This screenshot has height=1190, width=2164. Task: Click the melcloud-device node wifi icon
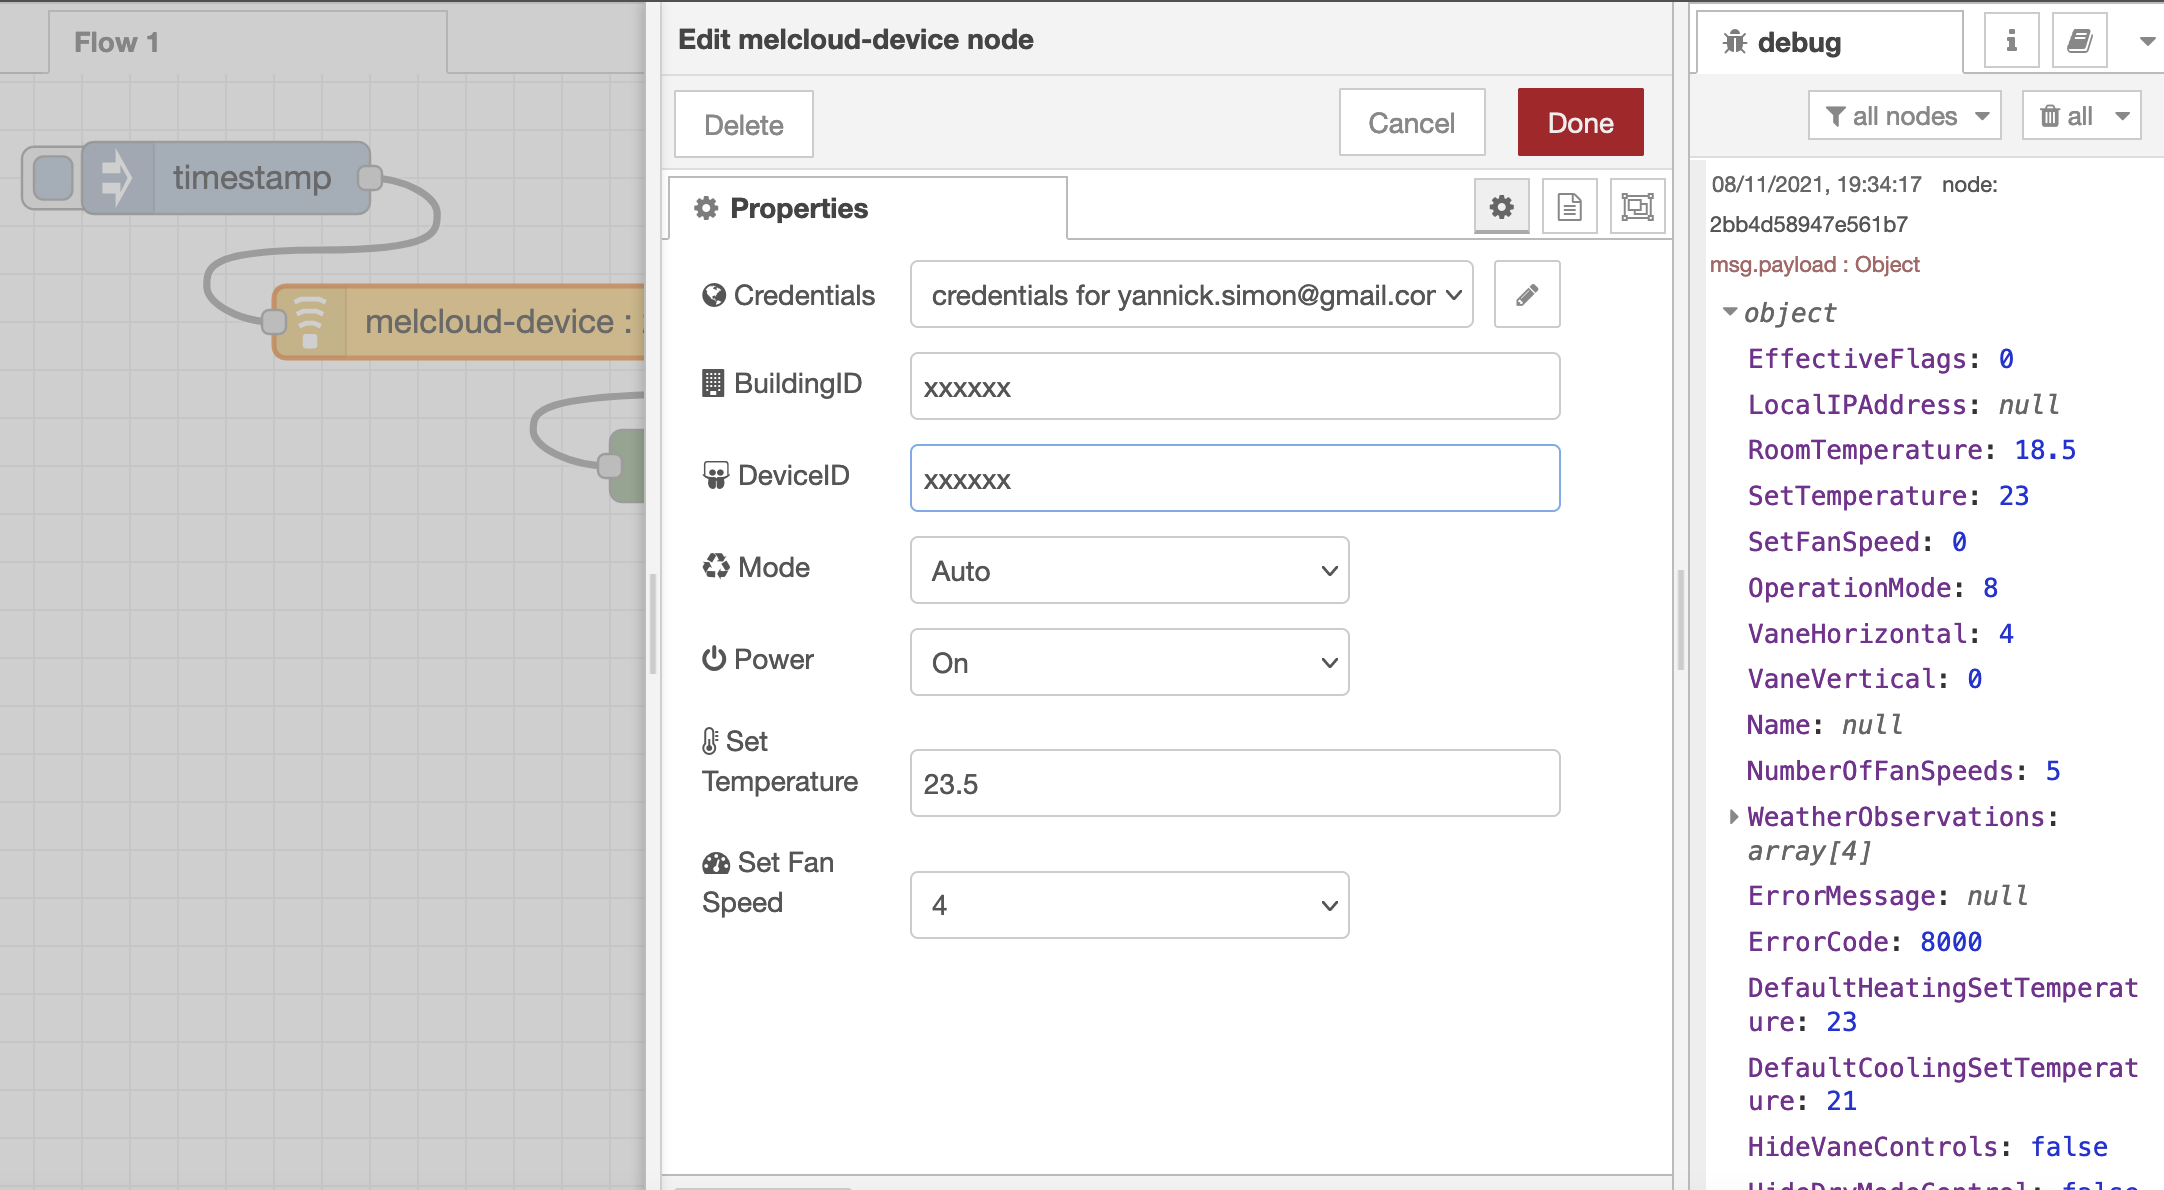coord(310,322)
